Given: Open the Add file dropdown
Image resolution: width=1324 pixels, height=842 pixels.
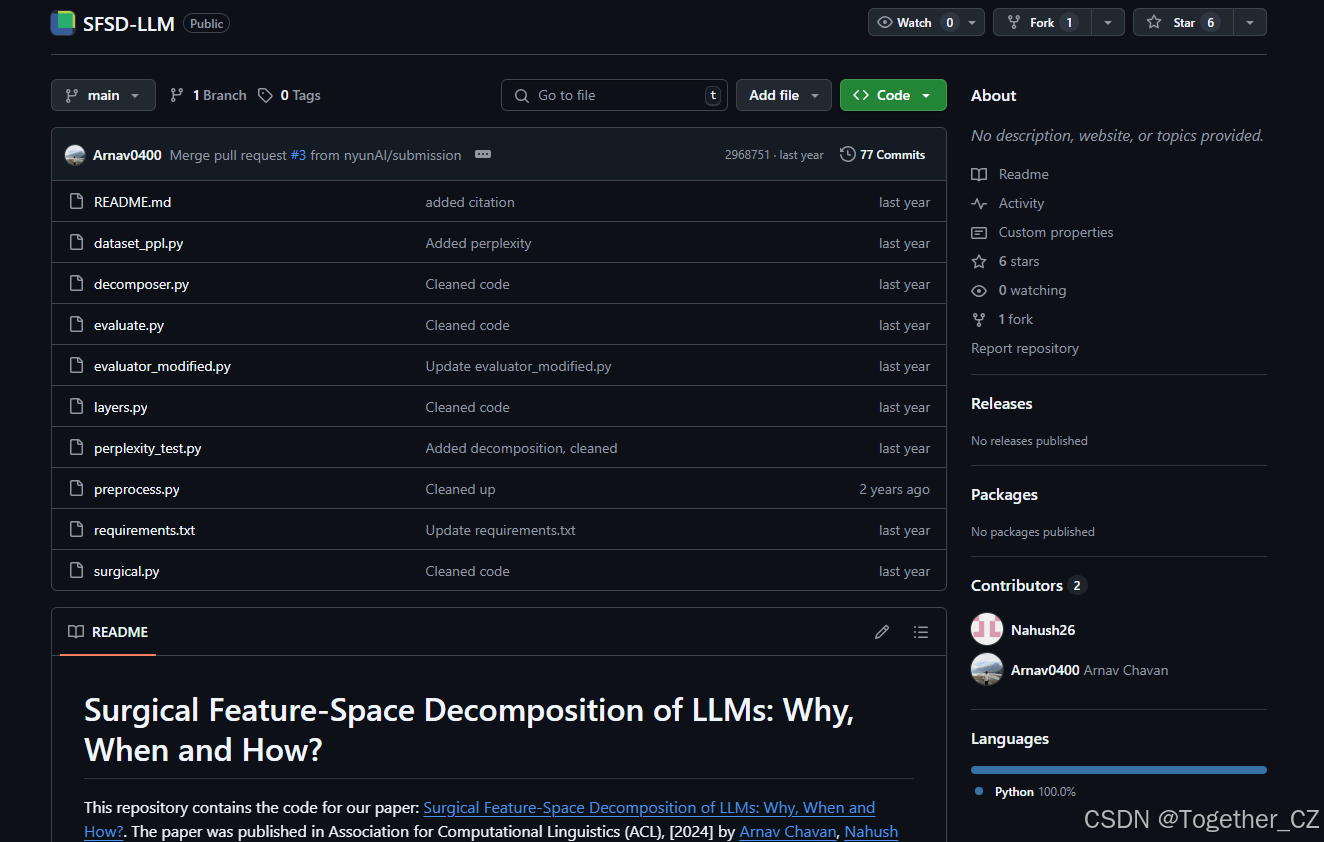Looking at the screenshot, I should [x=783, y=94].
